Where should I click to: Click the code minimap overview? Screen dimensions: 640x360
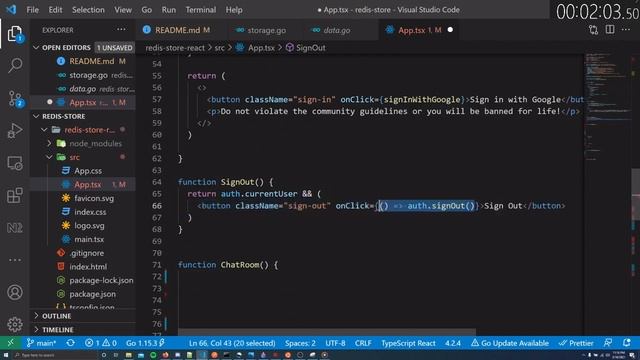pos(607,106)
